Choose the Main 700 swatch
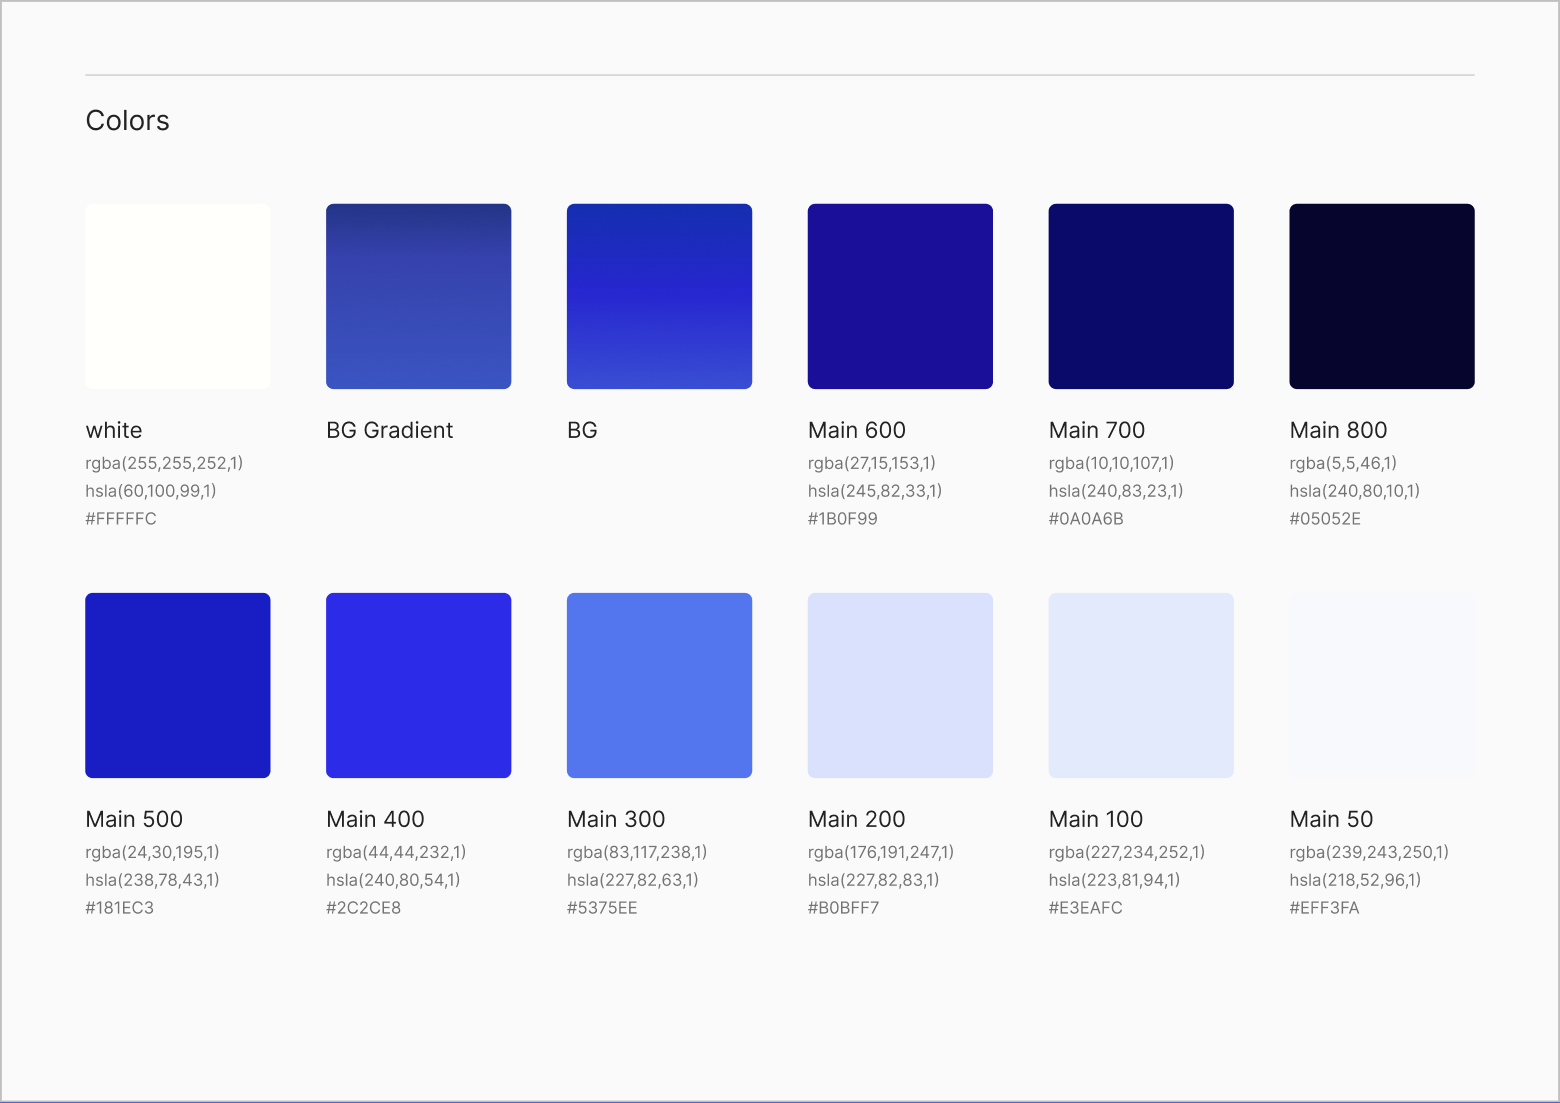This screenshot has width=1560, height=1103. tap(1141, 296)
